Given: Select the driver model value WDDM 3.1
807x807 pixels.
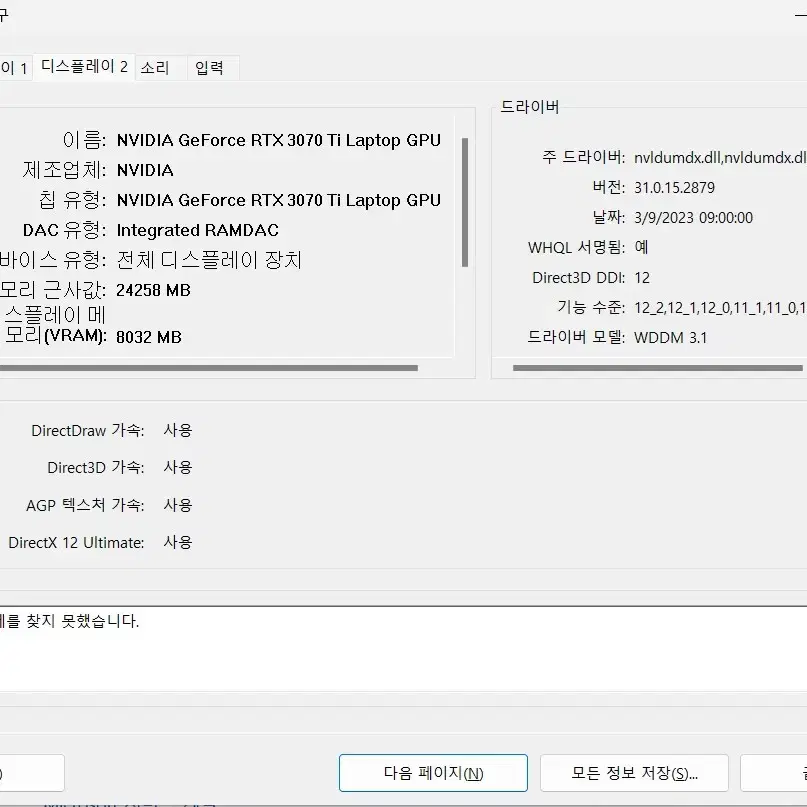Looking at the screenshot, I should 671,338.
